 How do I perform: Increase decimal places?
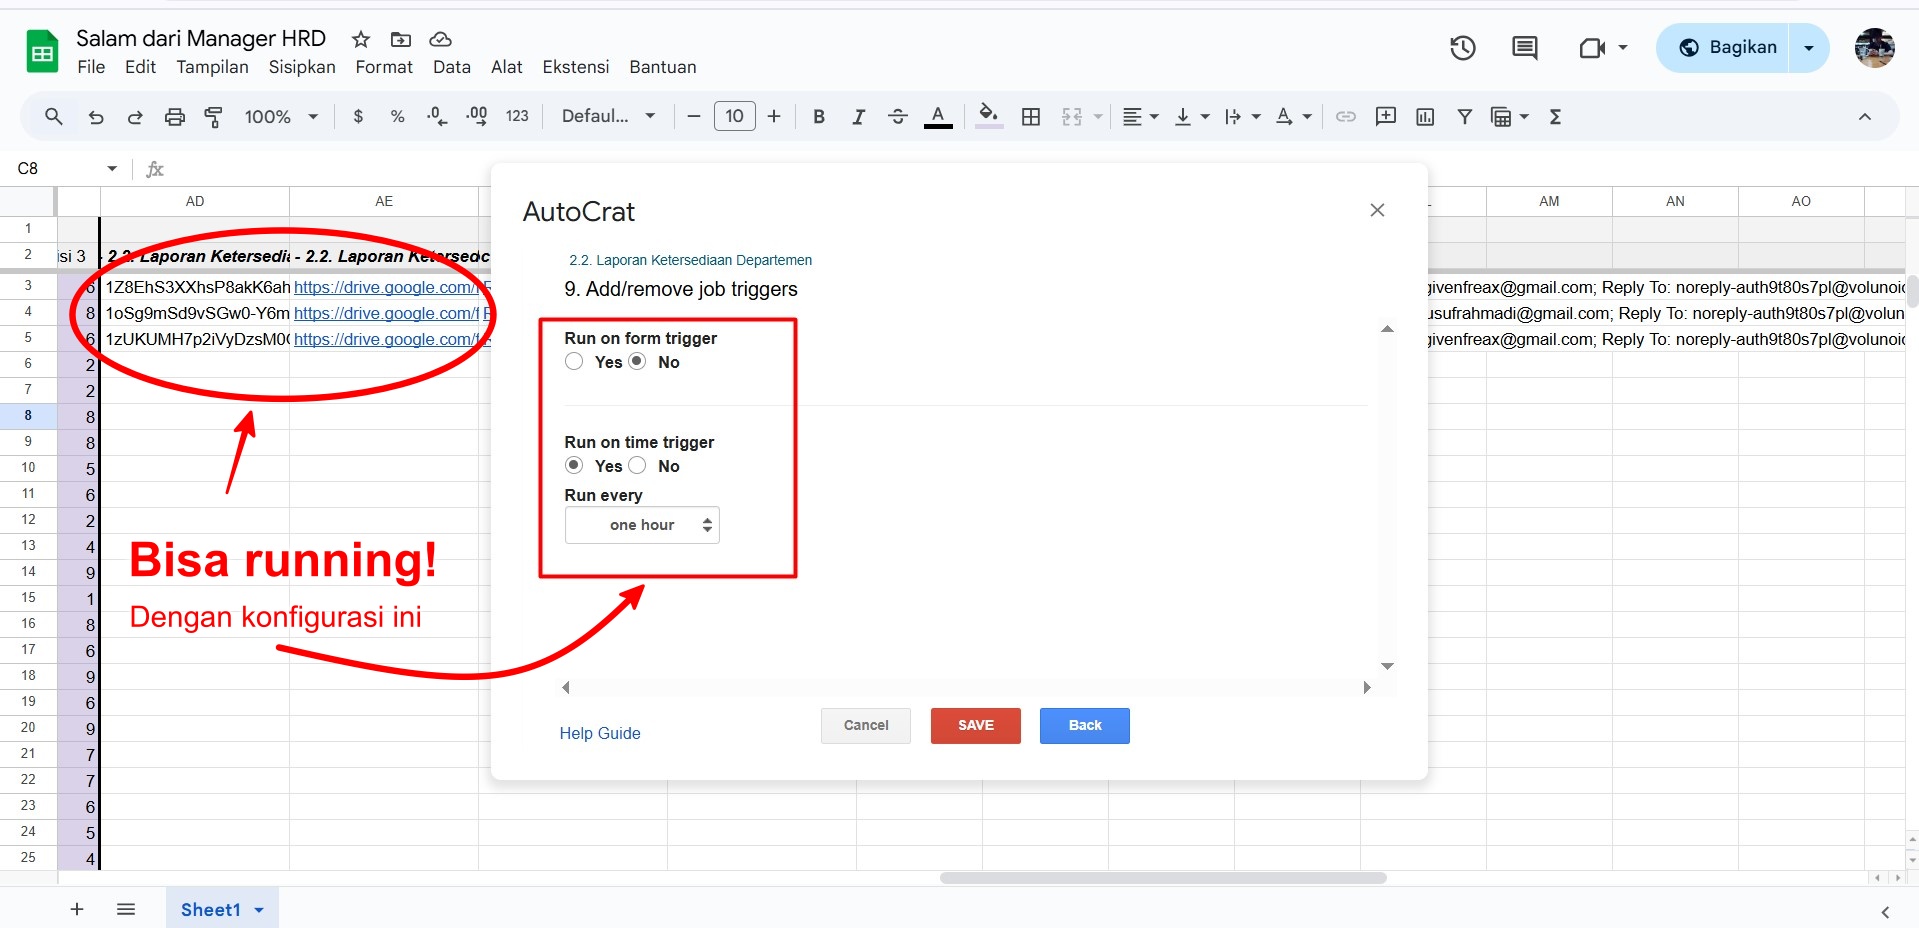tap(477, 116)
